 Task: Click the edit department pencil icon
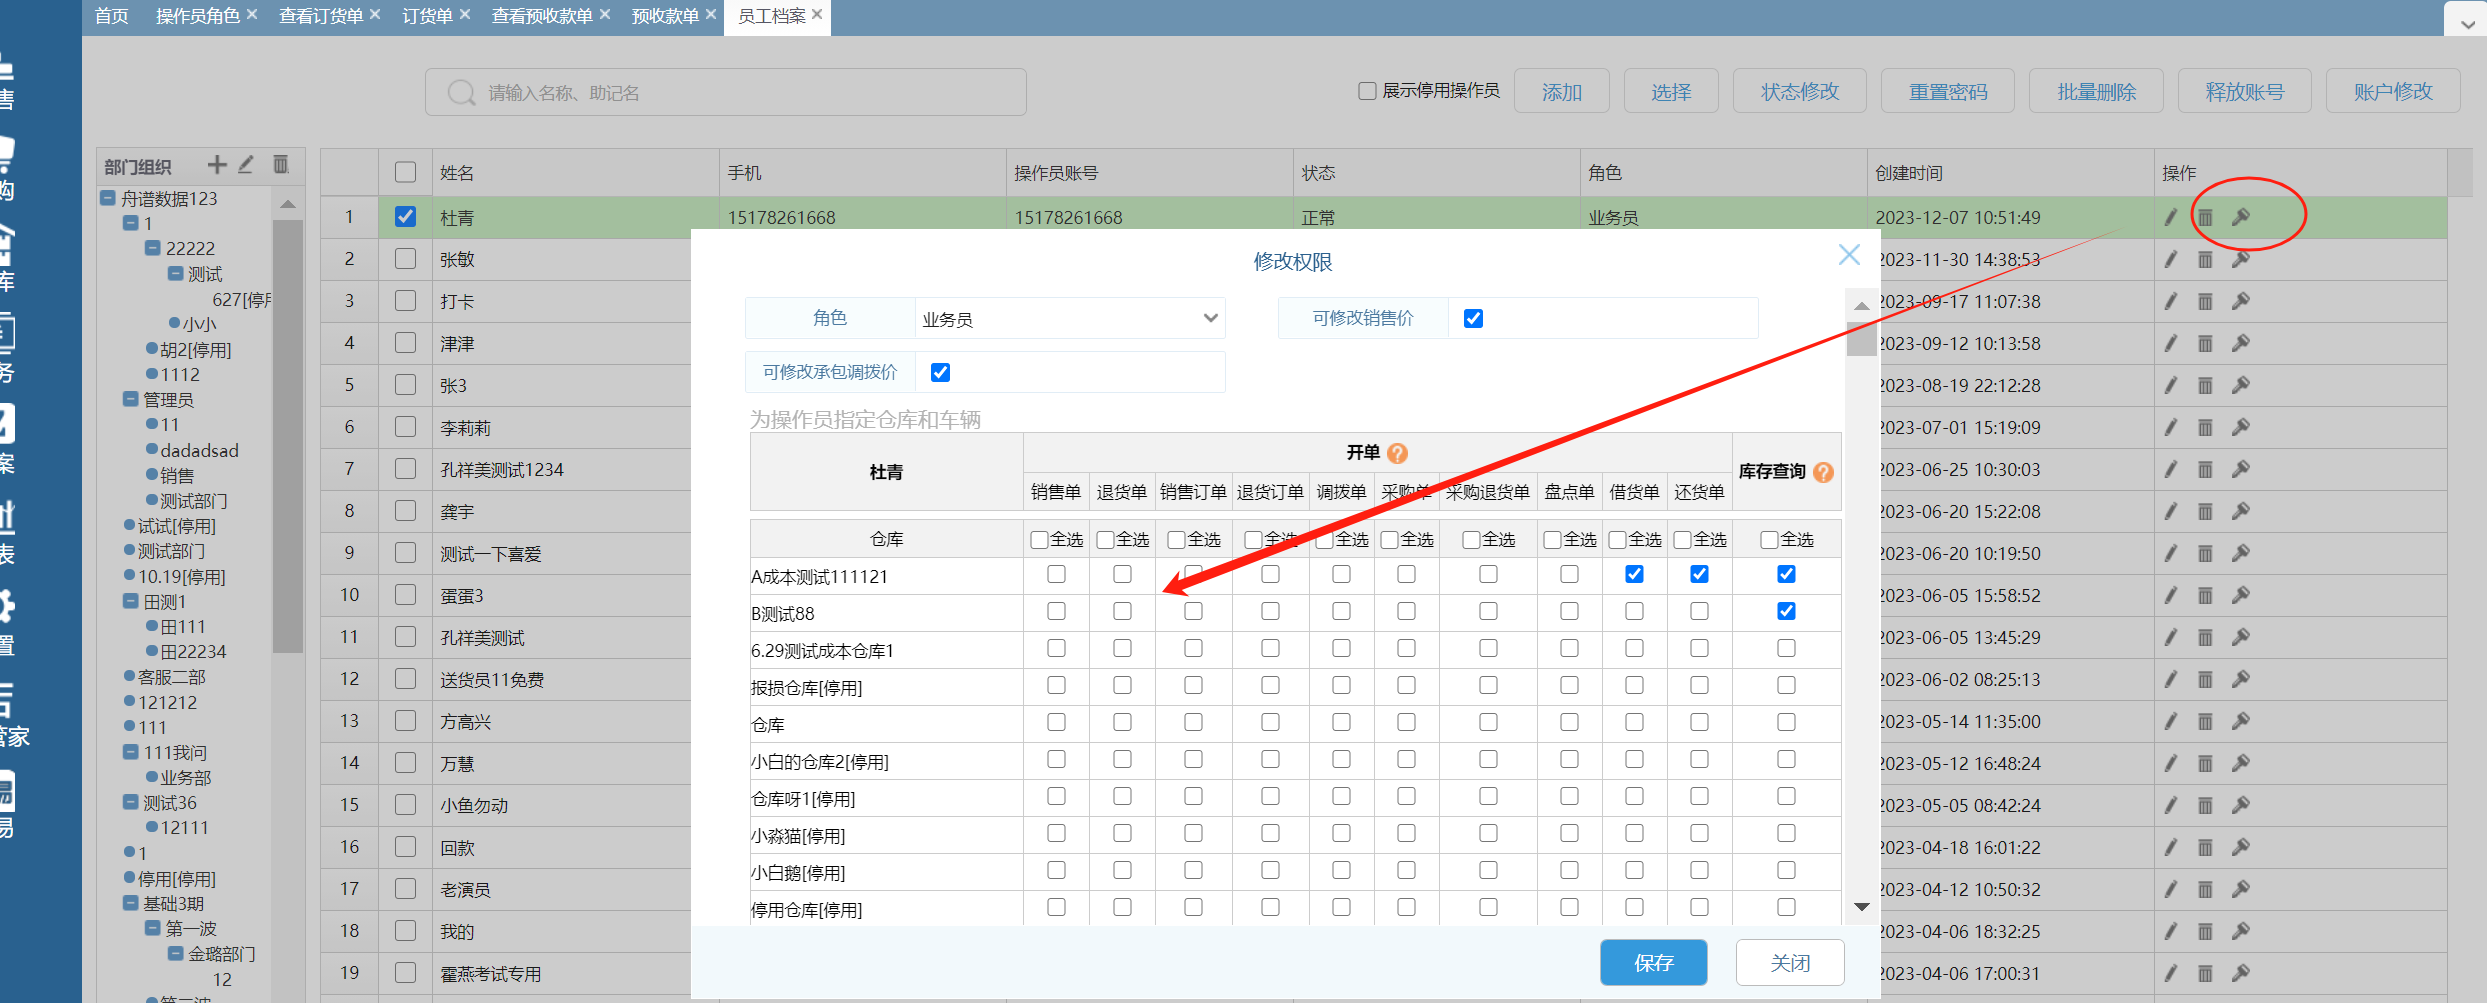[246, 165]
